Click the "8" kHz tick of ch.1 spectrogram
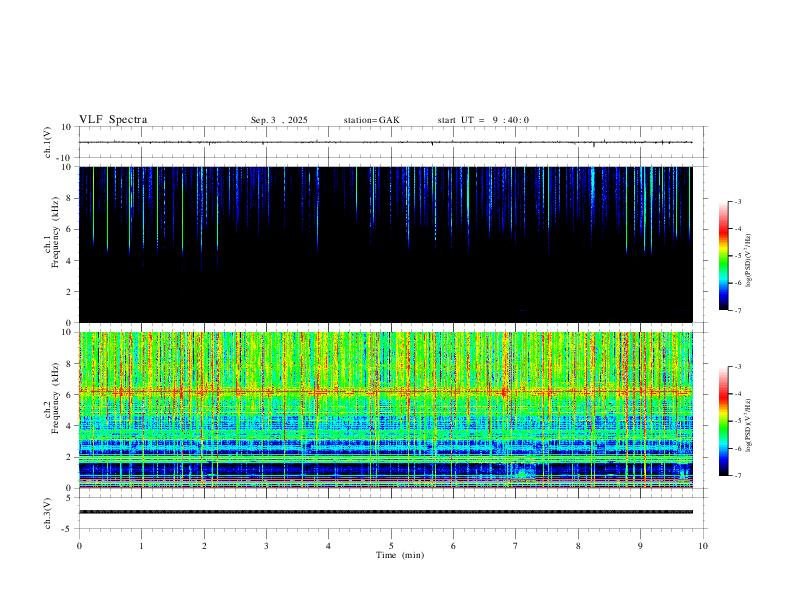Viewport: 792px width, 612px height. pyautogui.click(x=69, y=198)
